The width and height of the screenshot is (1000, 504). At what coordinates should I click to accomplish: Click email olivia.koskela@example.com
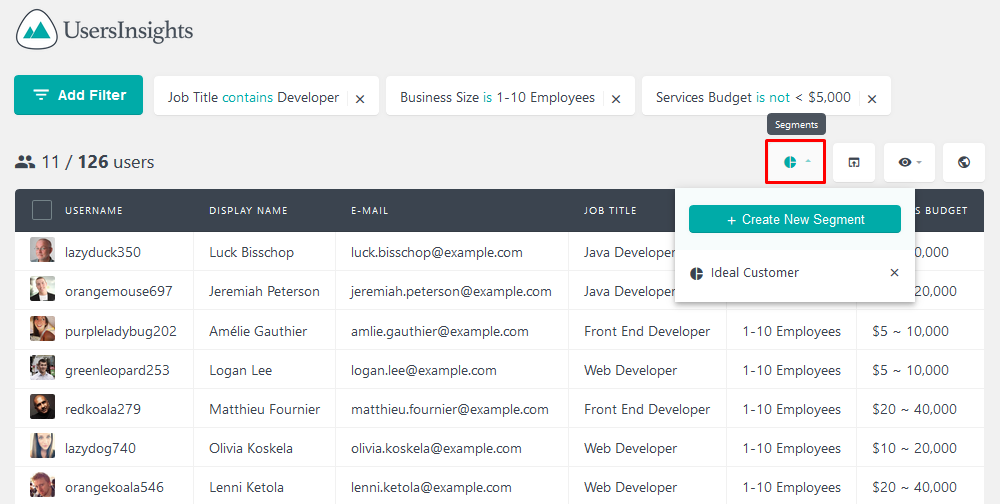[436, 448]
